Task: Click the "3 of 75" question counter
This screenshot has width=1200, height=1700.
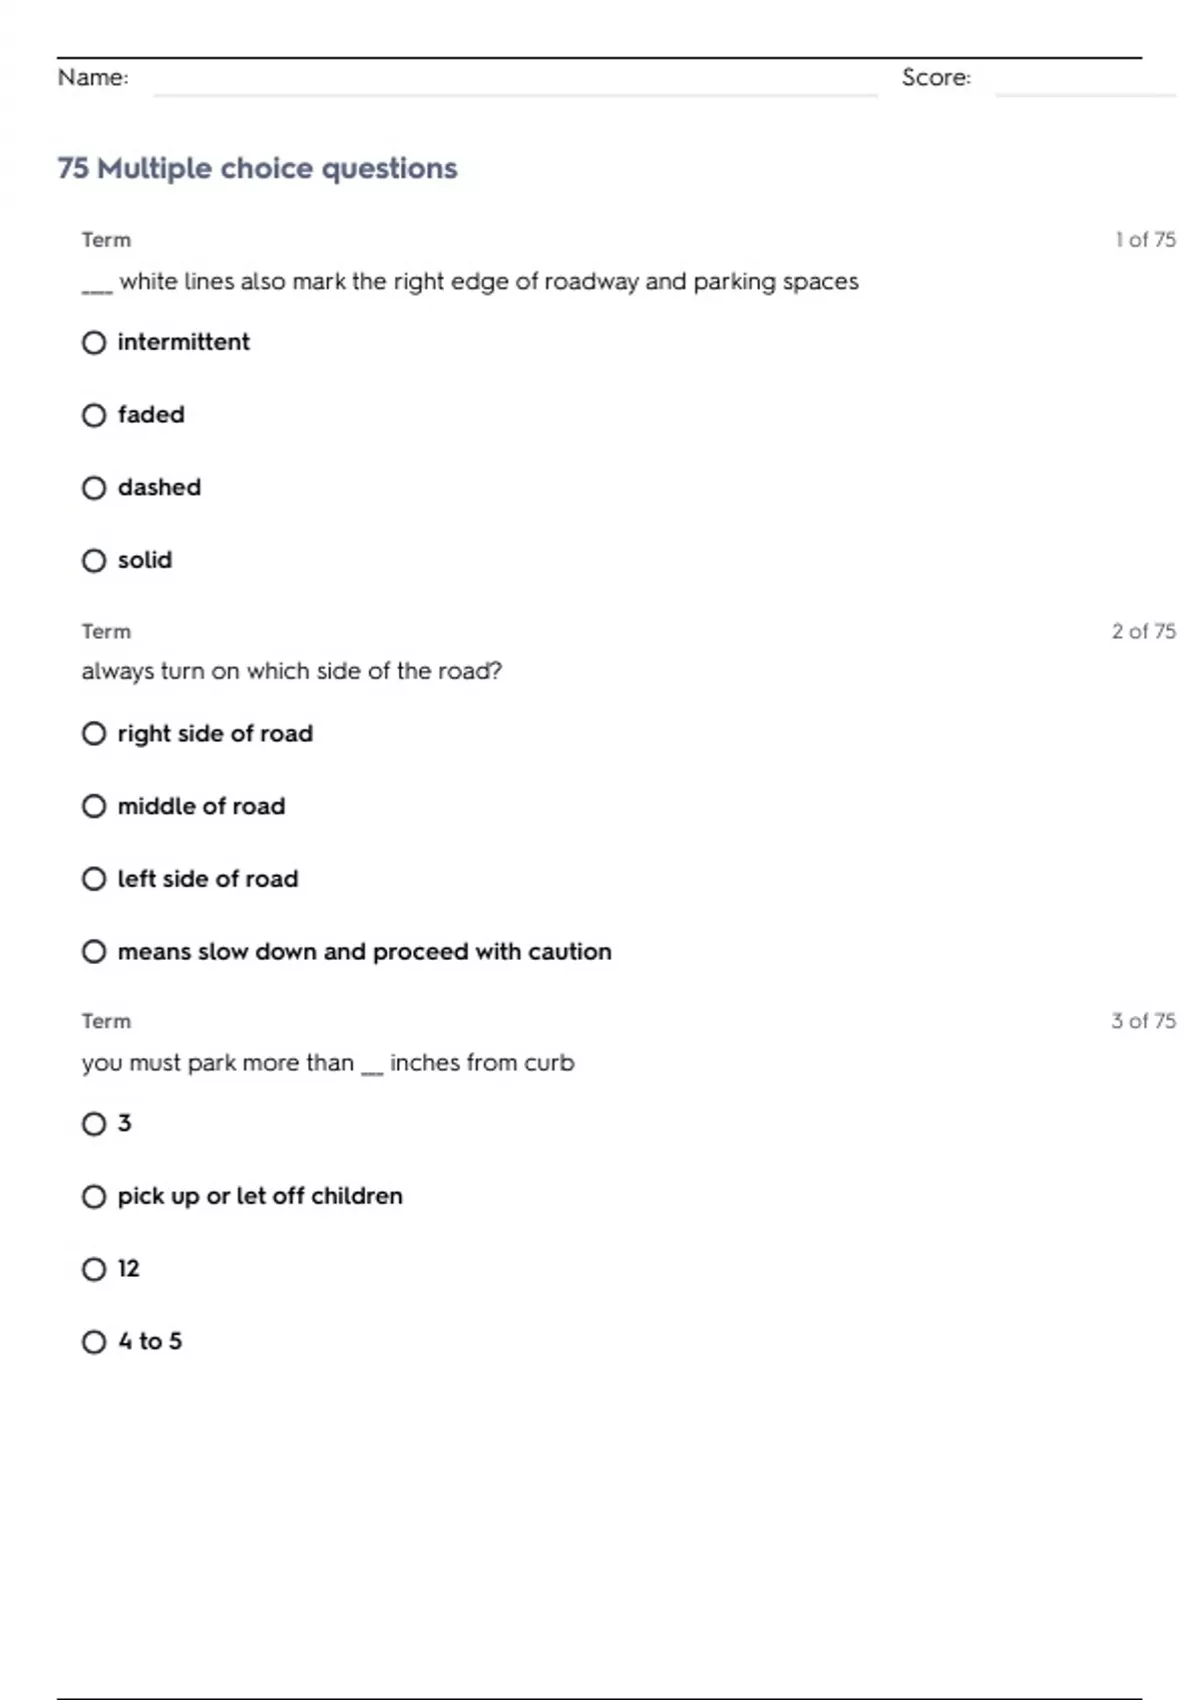Action: click(x=1143, y=1021)
